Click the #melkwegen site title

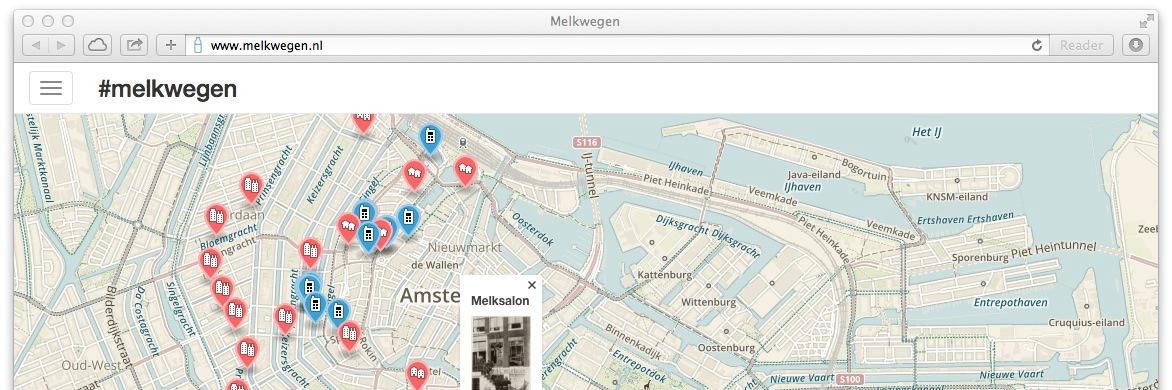click(167, 89)
